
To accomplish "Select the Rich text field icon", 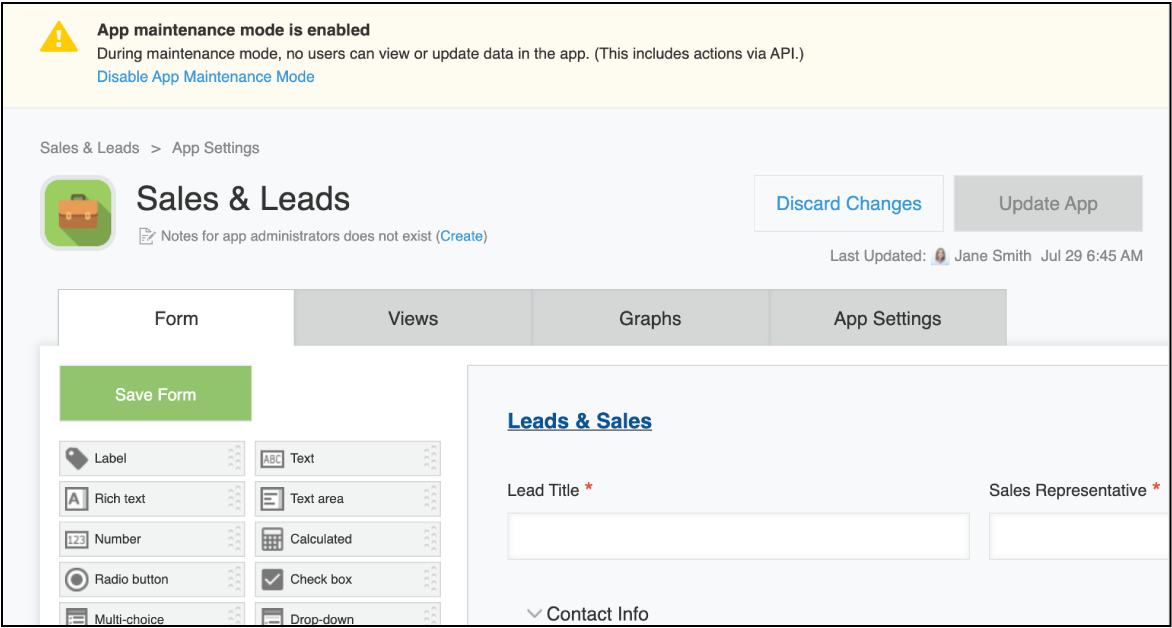I will [77, 499].
